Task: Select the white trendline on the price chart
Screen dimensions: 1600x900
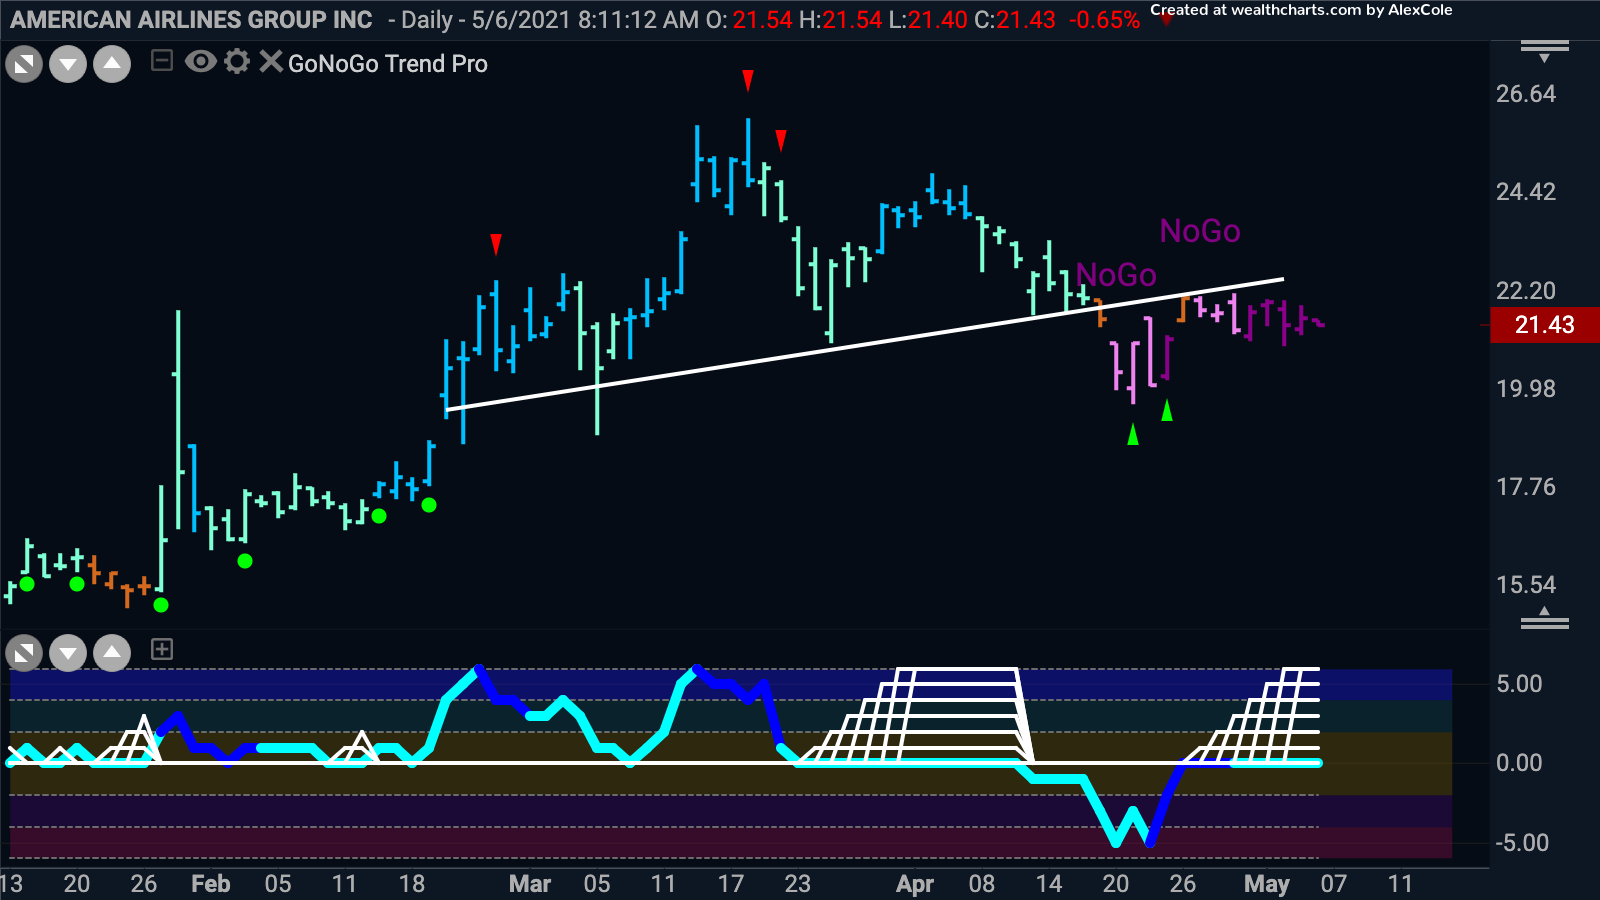Action: [864, 344]
